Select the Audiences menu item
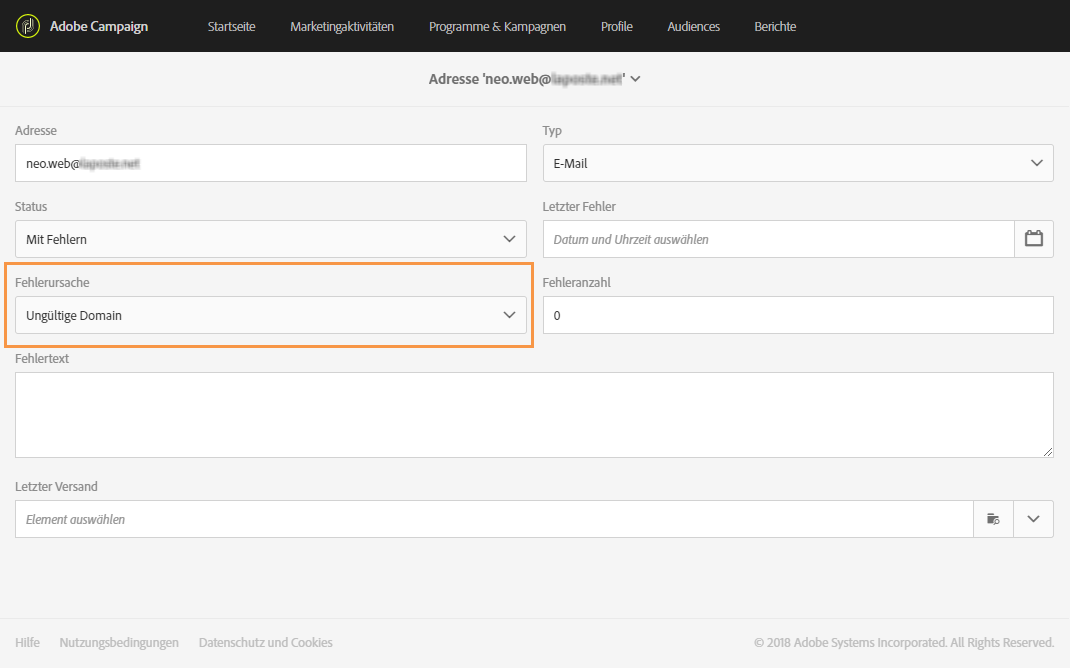The width and height of the screenshot is (1070, 668). (x=693, y=26)
